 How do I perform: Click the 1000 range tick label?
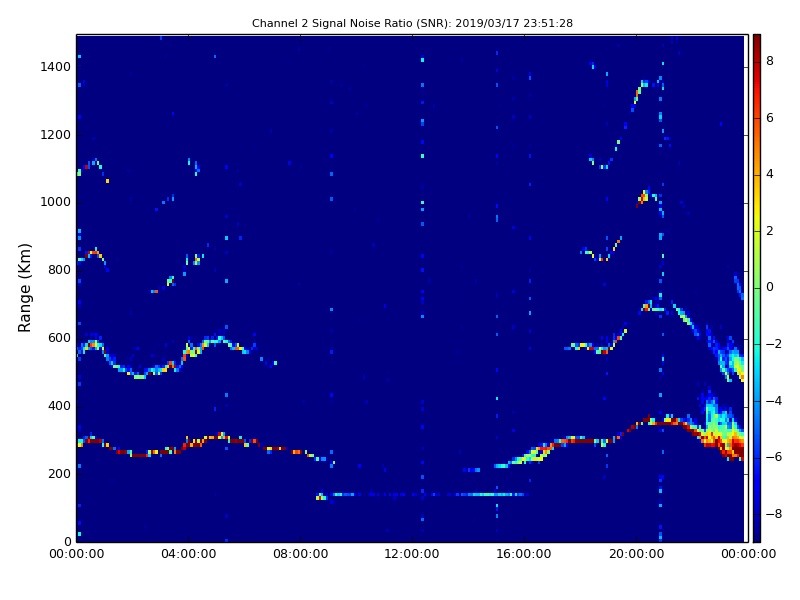(x=56, y=202)
